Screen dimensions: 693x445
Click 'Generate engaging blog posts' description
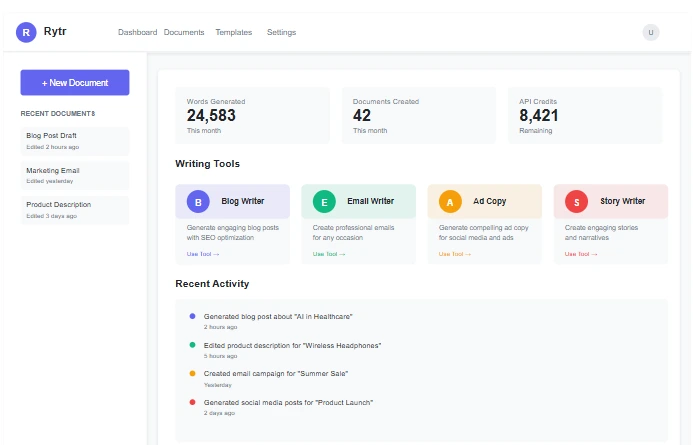[232, 228]
